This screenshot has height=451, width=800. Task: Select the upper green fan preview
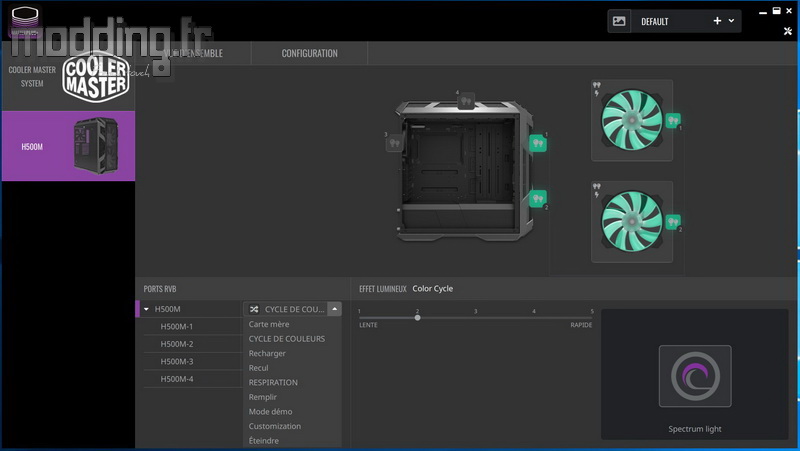(632, 120)
